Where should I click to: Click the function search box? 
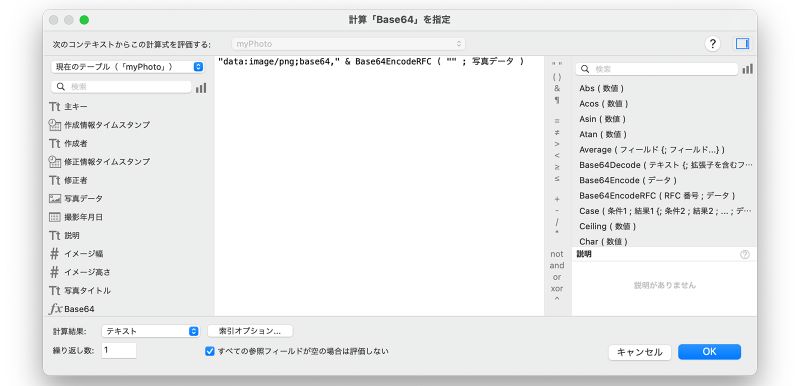pyautogui.click(x=657, y=69)
